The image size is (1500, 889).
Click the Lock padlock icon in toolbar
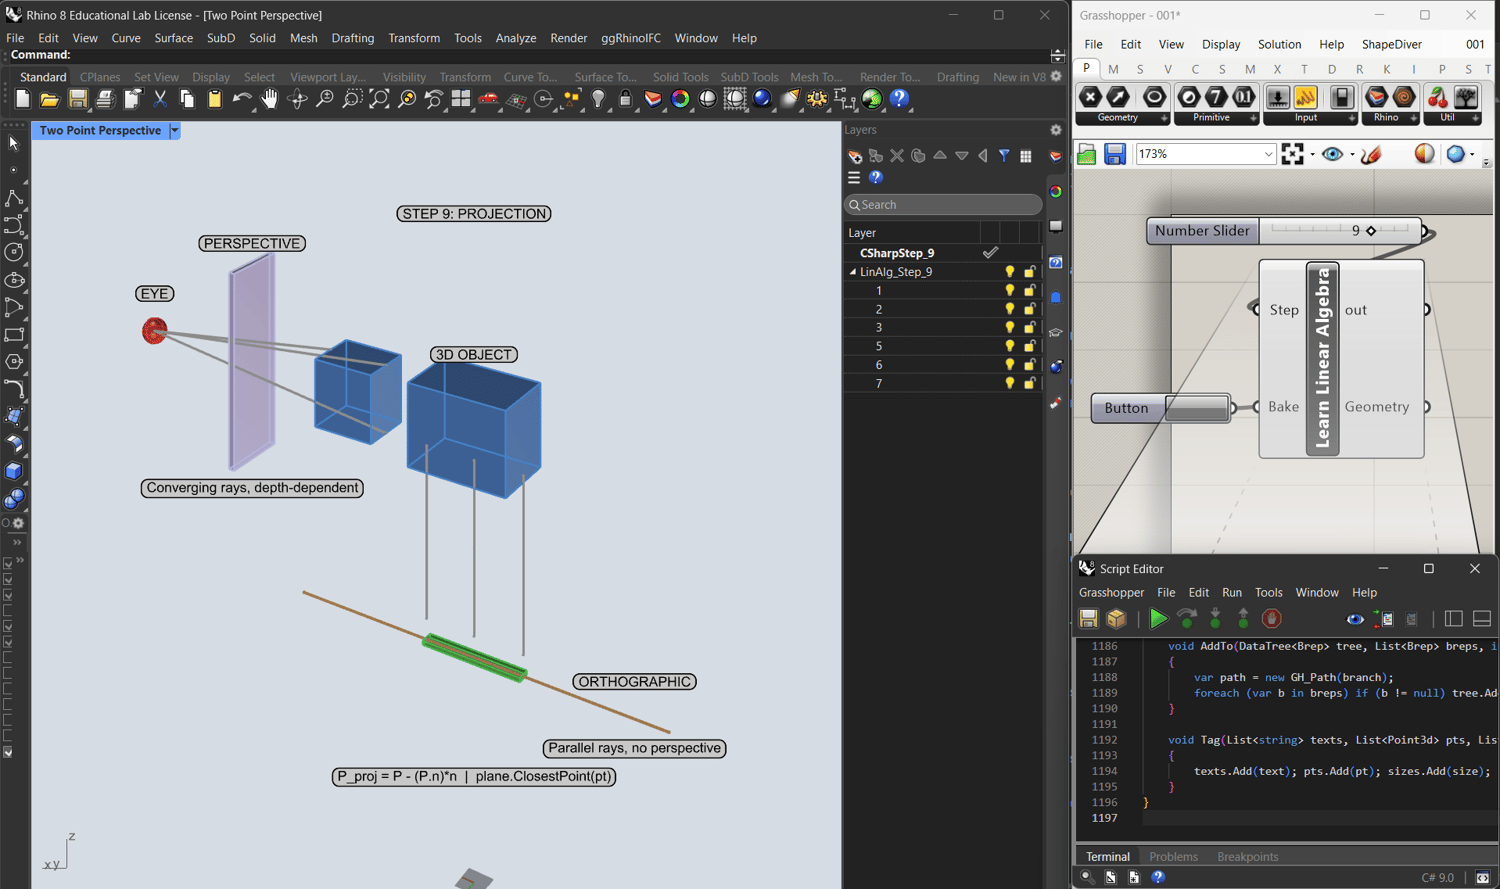coord(625,99)
